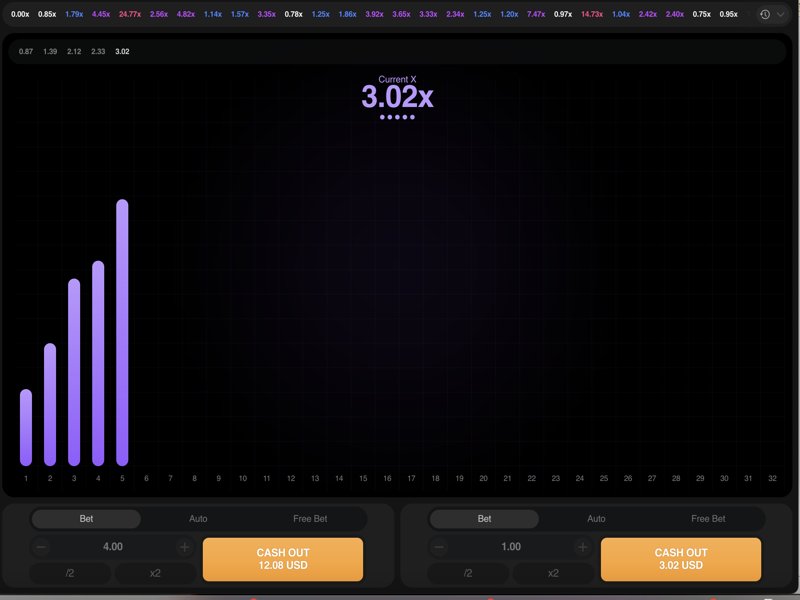Open Free Bet tab in left panel
Image resolution: width=800 pixels, height=600 pixels.
310,519
